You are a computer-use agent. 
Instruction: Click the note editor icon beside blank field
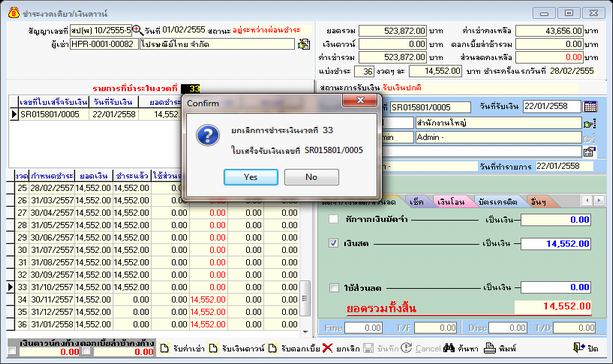(590, 151)
